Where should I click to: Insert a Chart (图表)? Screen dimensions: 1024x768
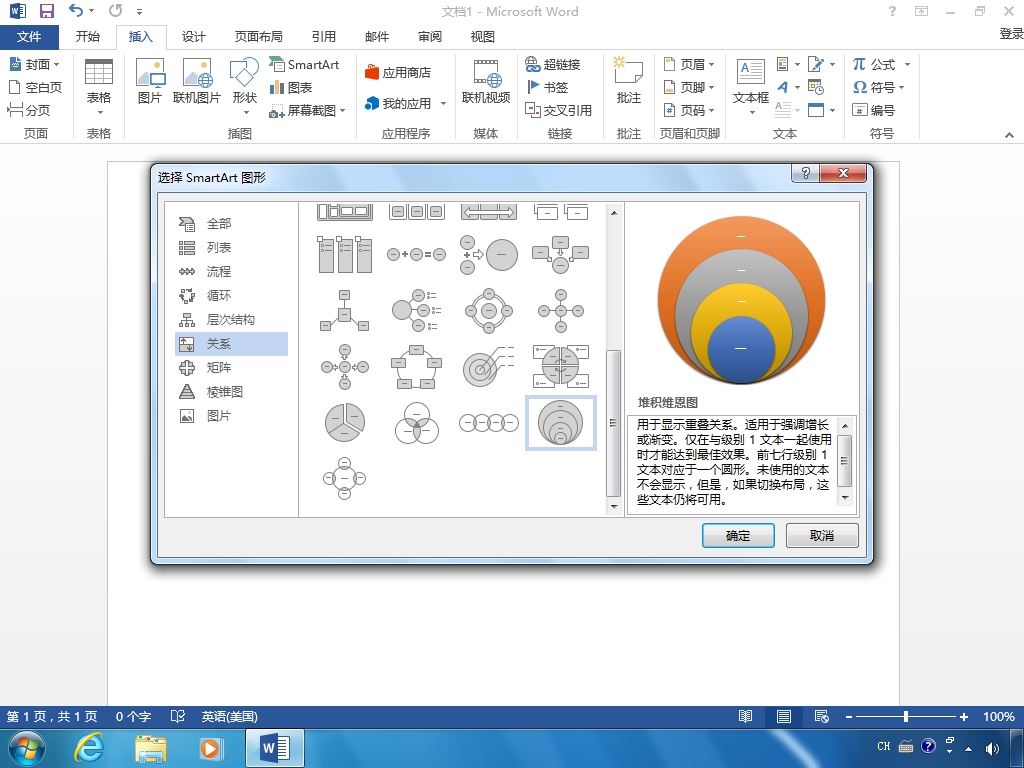point(291,88)
